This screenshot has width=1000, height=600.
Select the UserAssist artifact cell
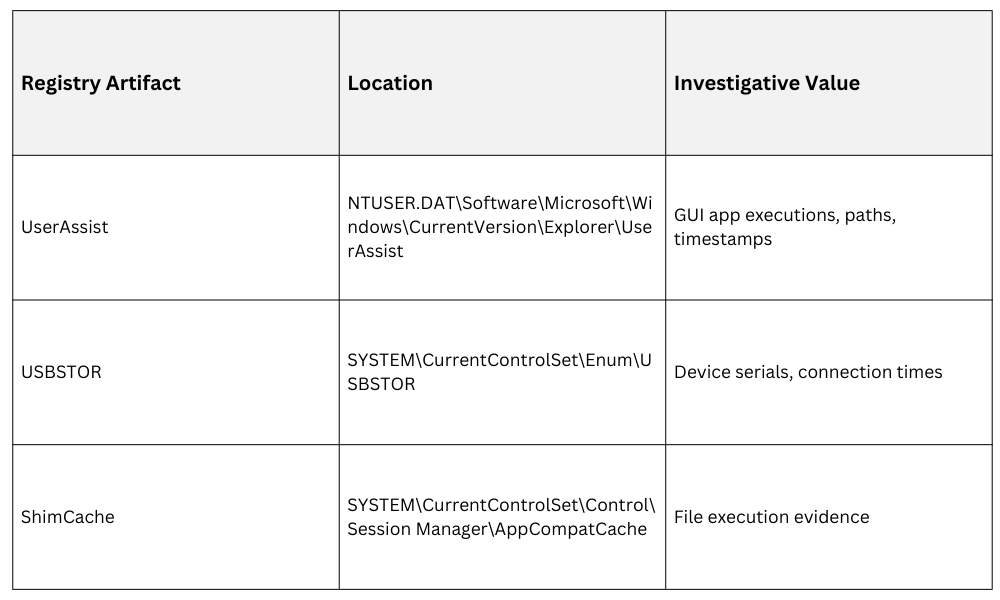pos(65,227)
